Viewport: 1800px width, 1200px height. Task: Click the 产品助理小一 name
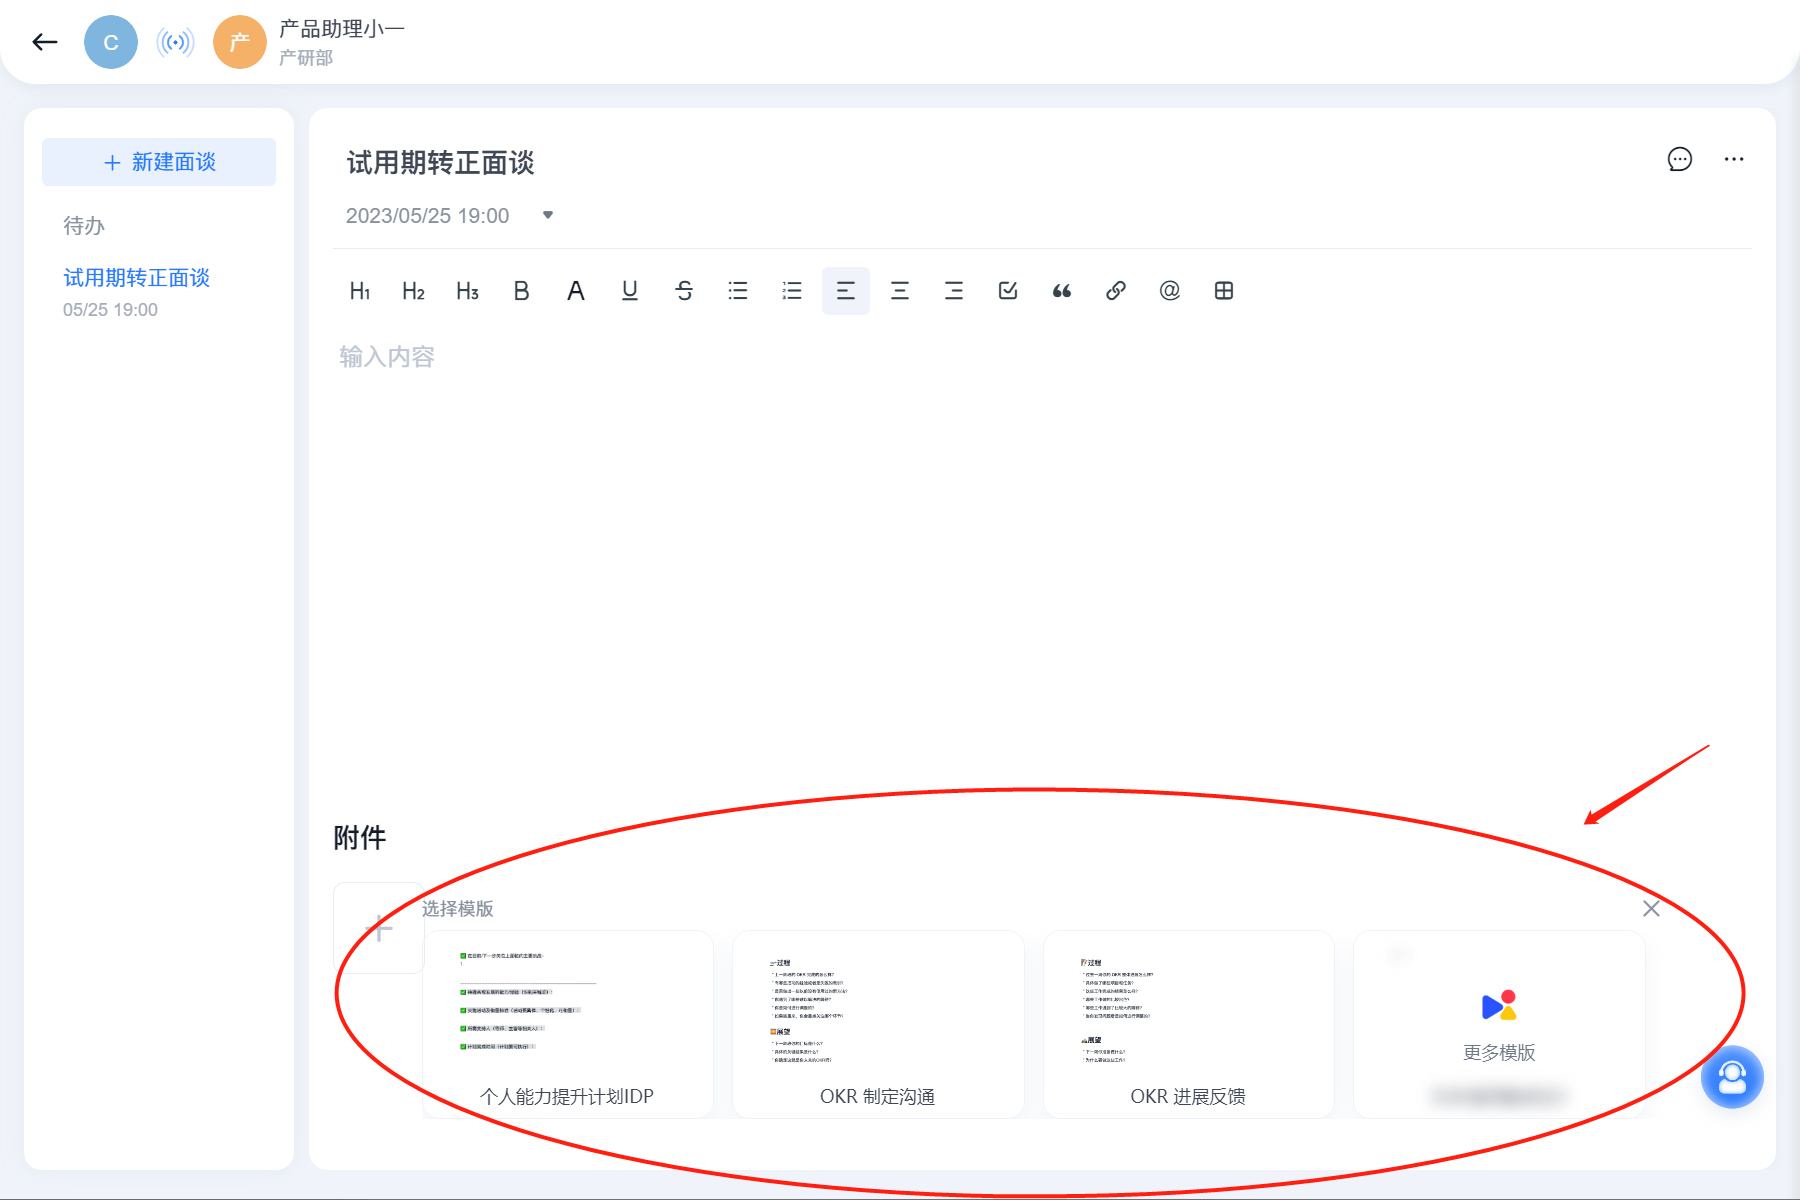click(x=342, y=29)
